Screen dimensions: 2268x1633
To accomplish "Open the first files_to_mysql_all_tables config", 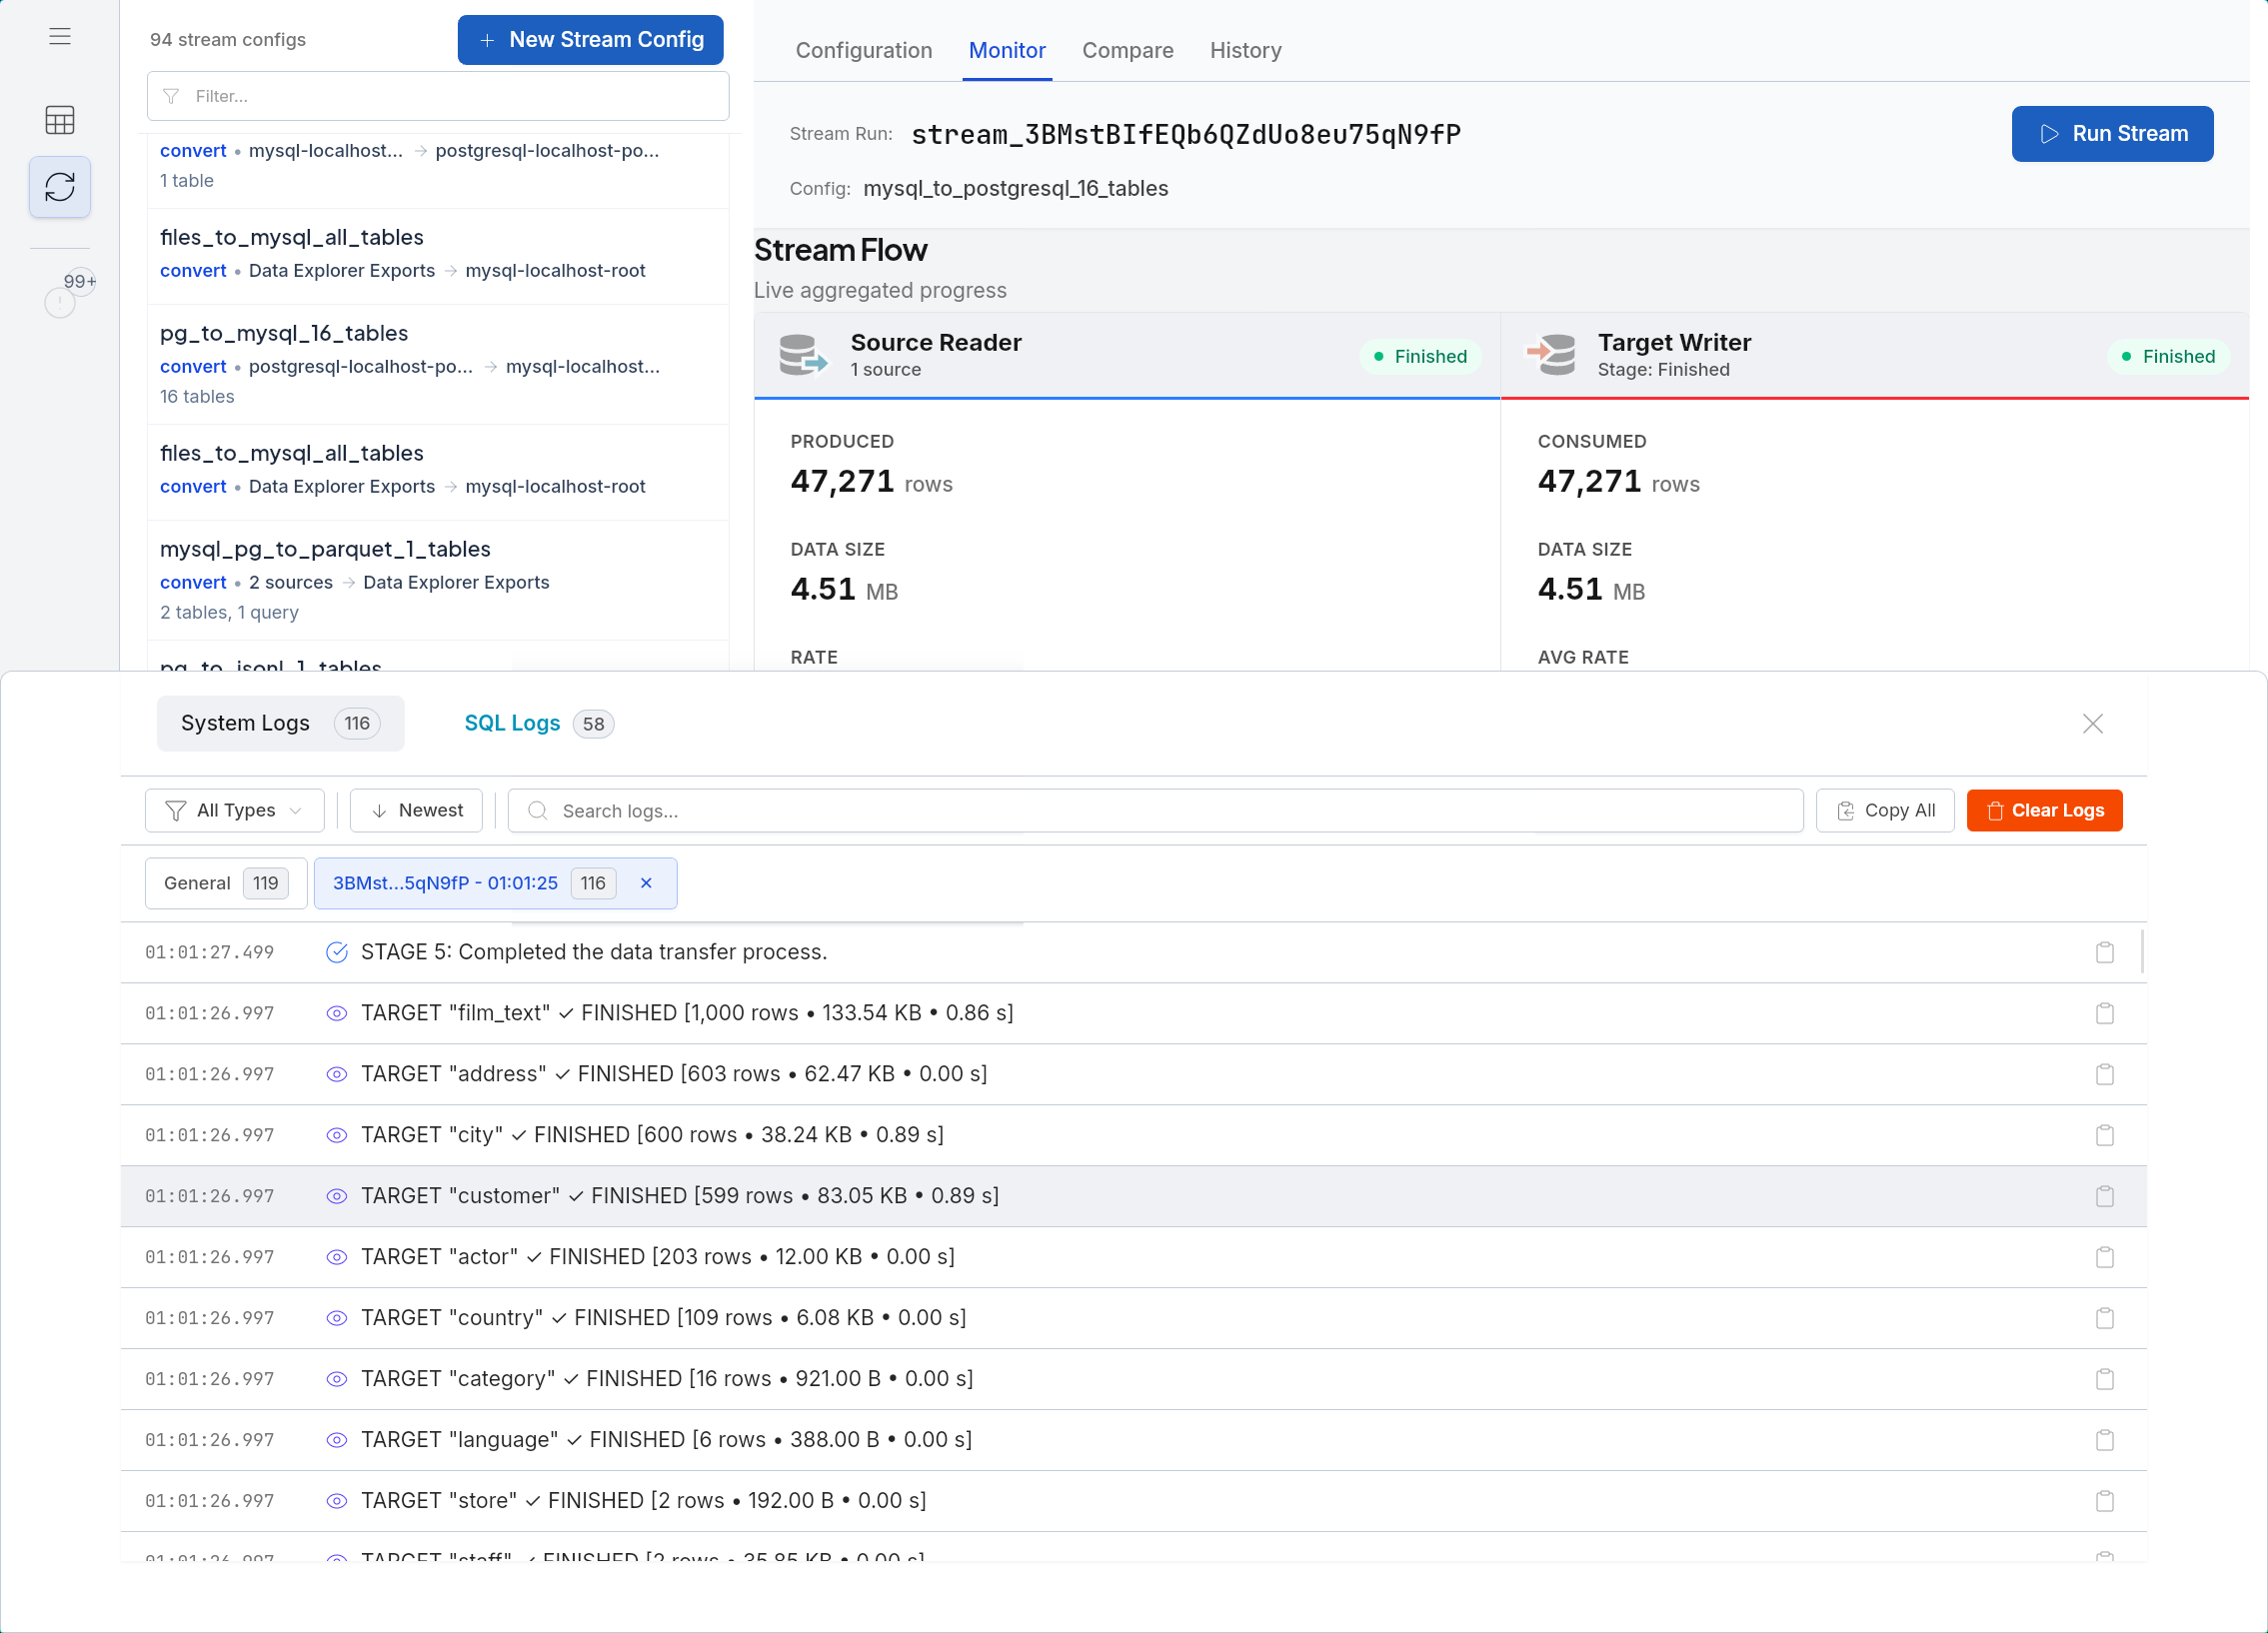I will [438, 256].
